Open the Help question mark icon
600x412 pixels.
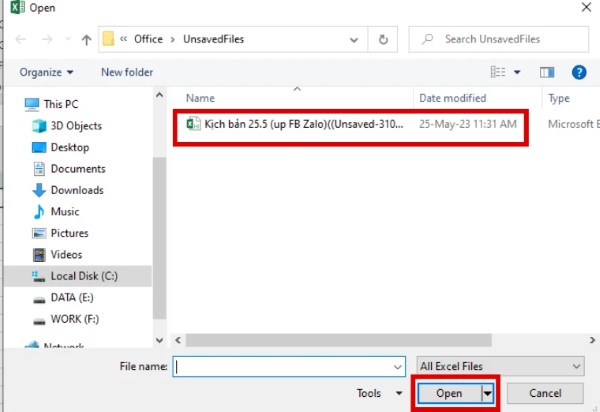click(x=578, y=72)
